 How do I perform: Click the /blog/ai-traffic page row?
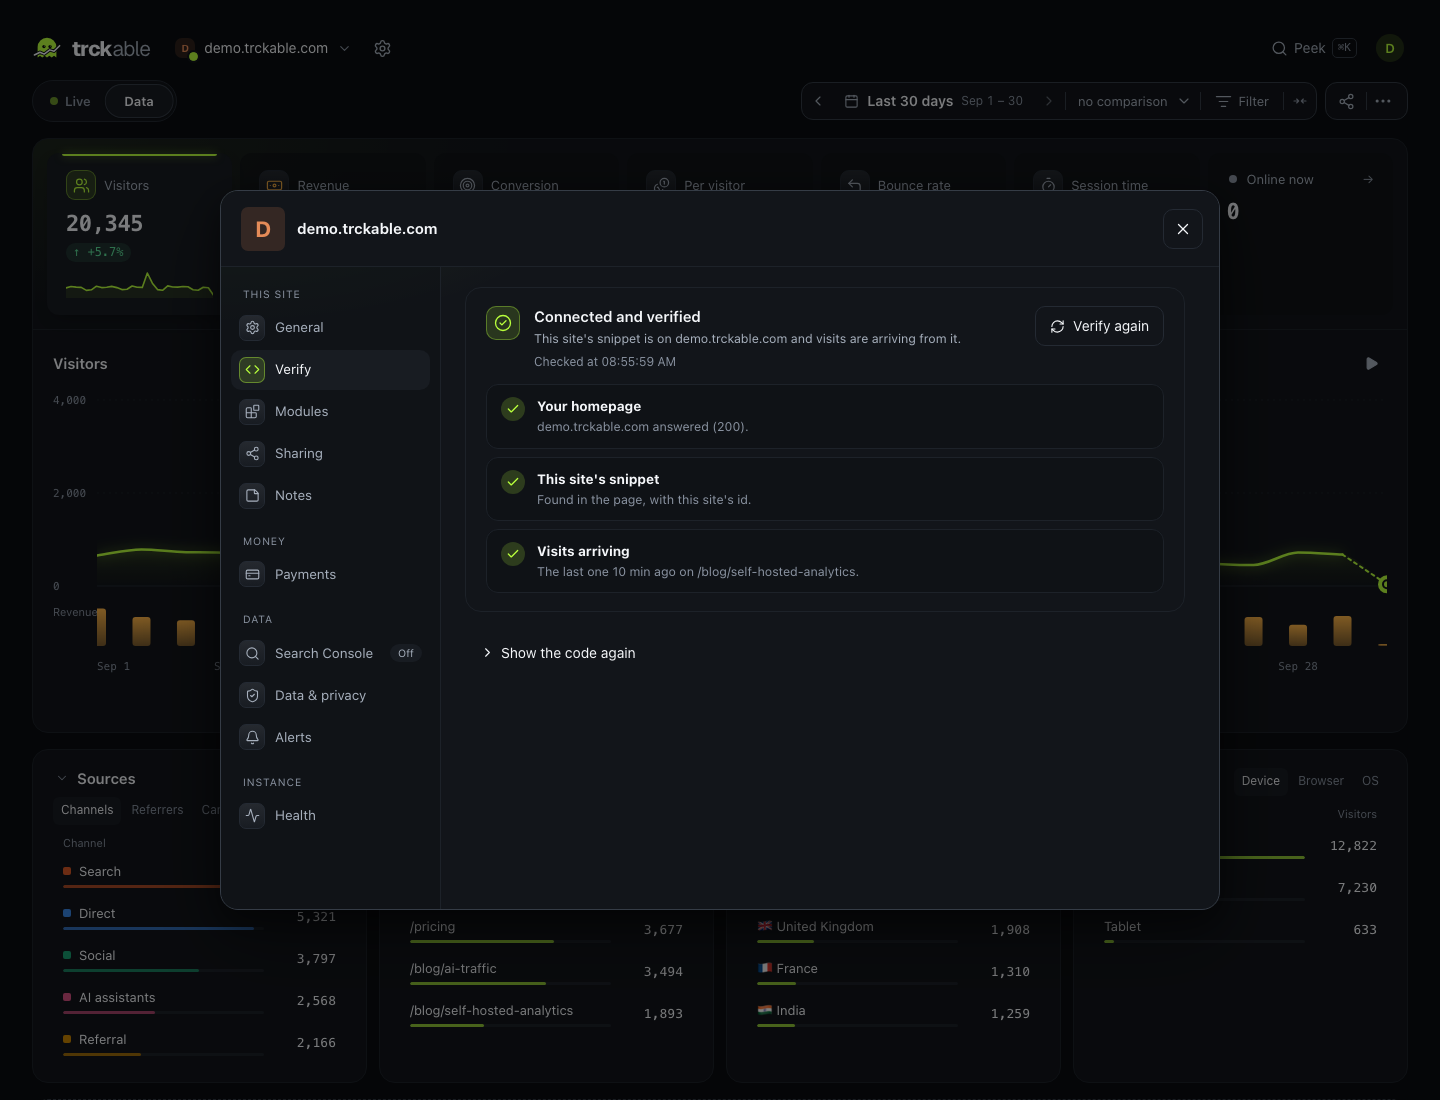click(x=547, y=972)
